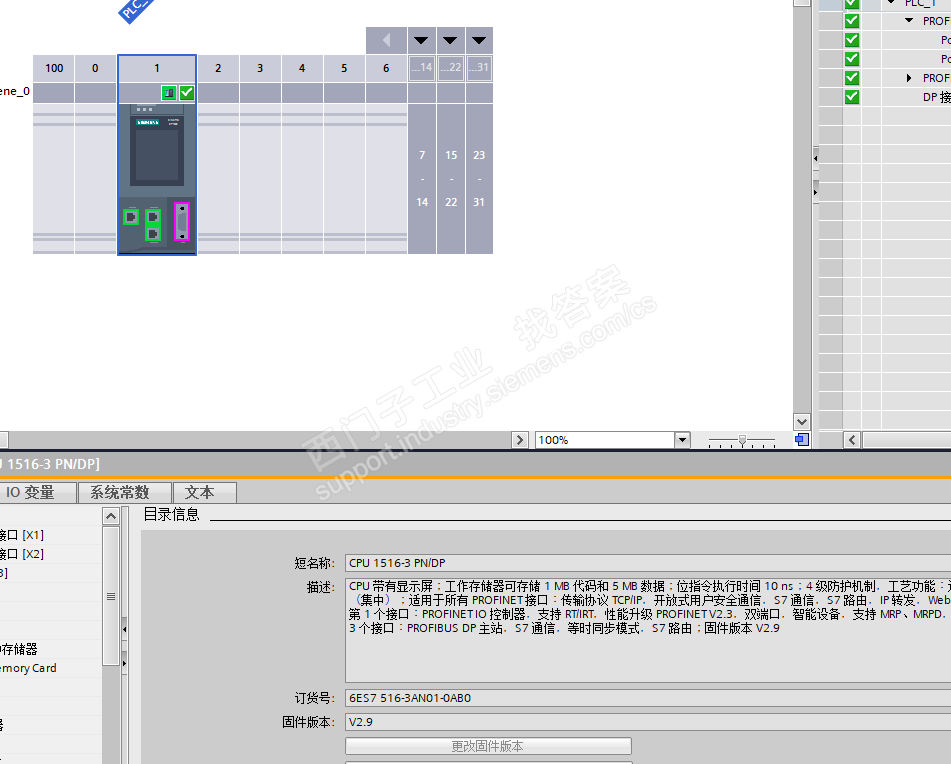Open the 100% zoom level dropdown

[x=682, y=440]
